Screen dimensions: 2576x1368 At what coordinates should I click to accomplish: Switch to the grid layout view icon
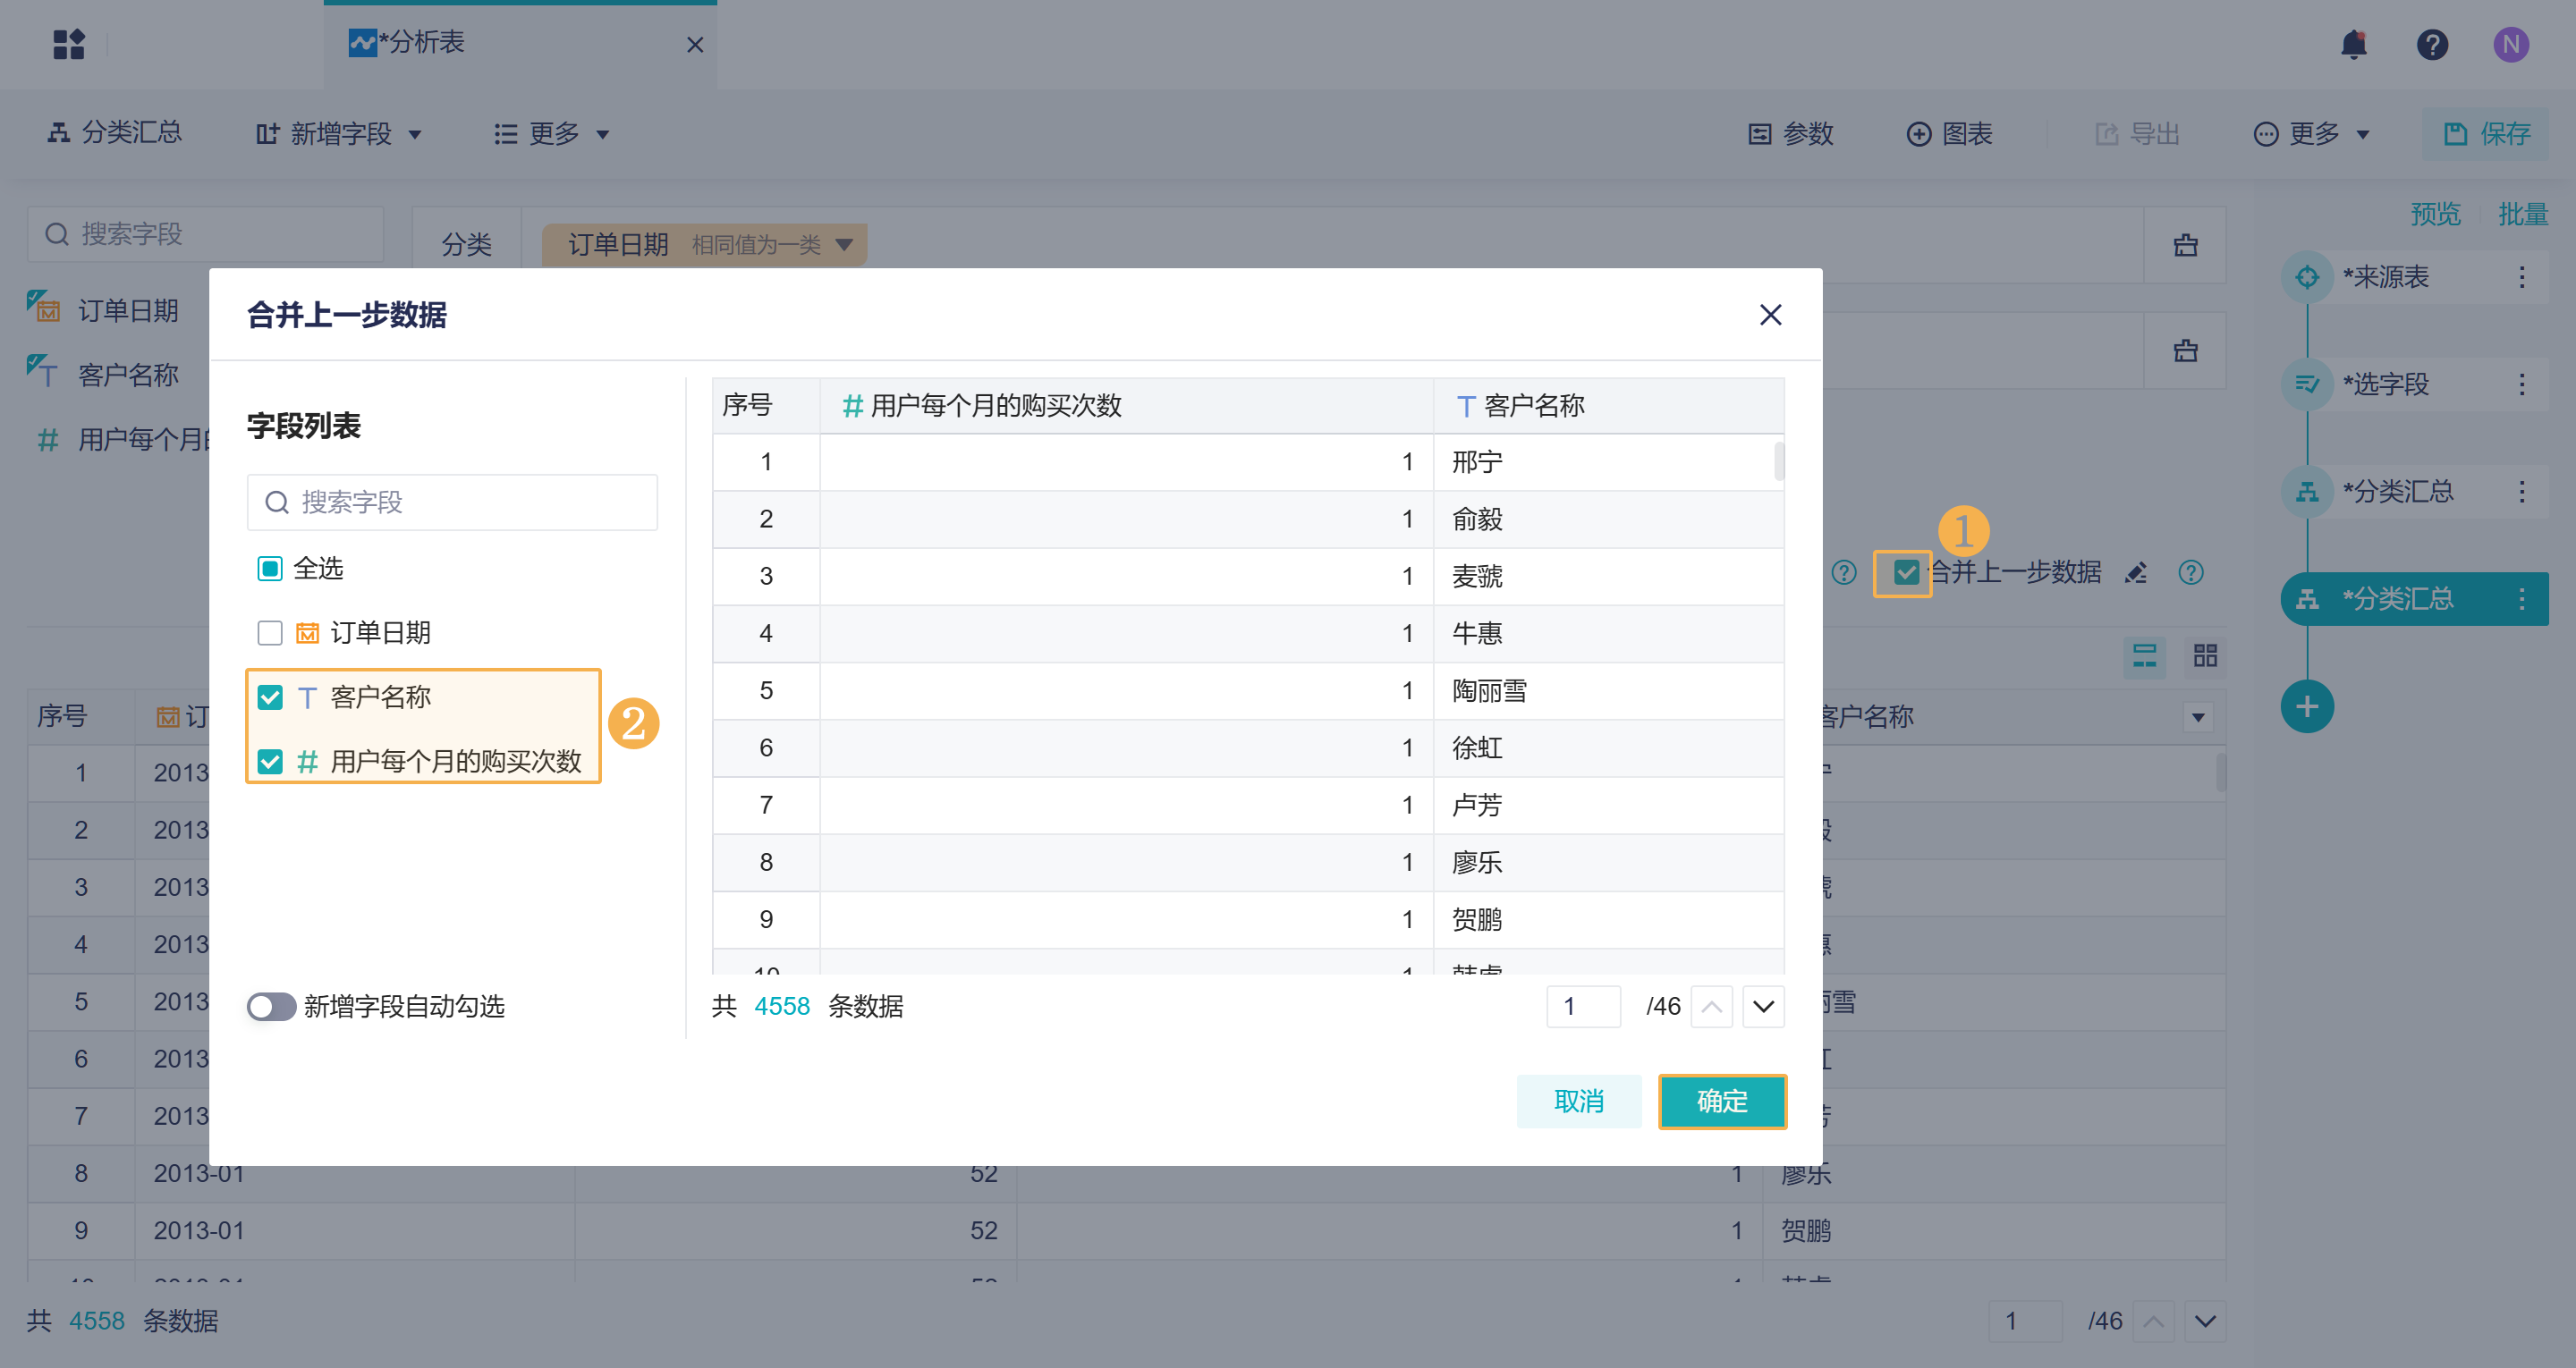(x=2205, y=656)
